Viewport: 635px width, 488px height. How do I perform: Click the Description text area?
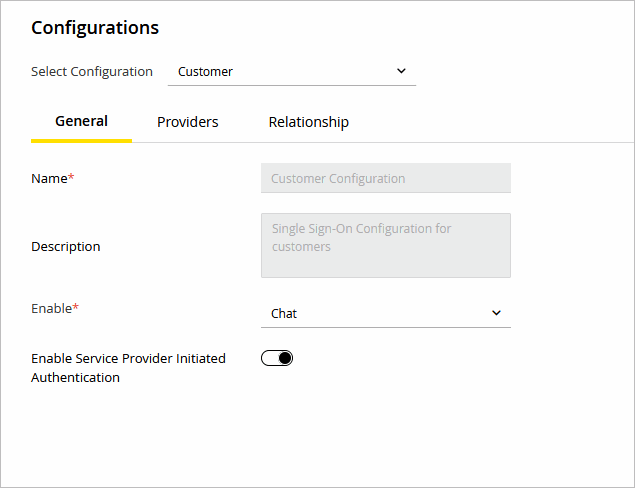point(386,245)
